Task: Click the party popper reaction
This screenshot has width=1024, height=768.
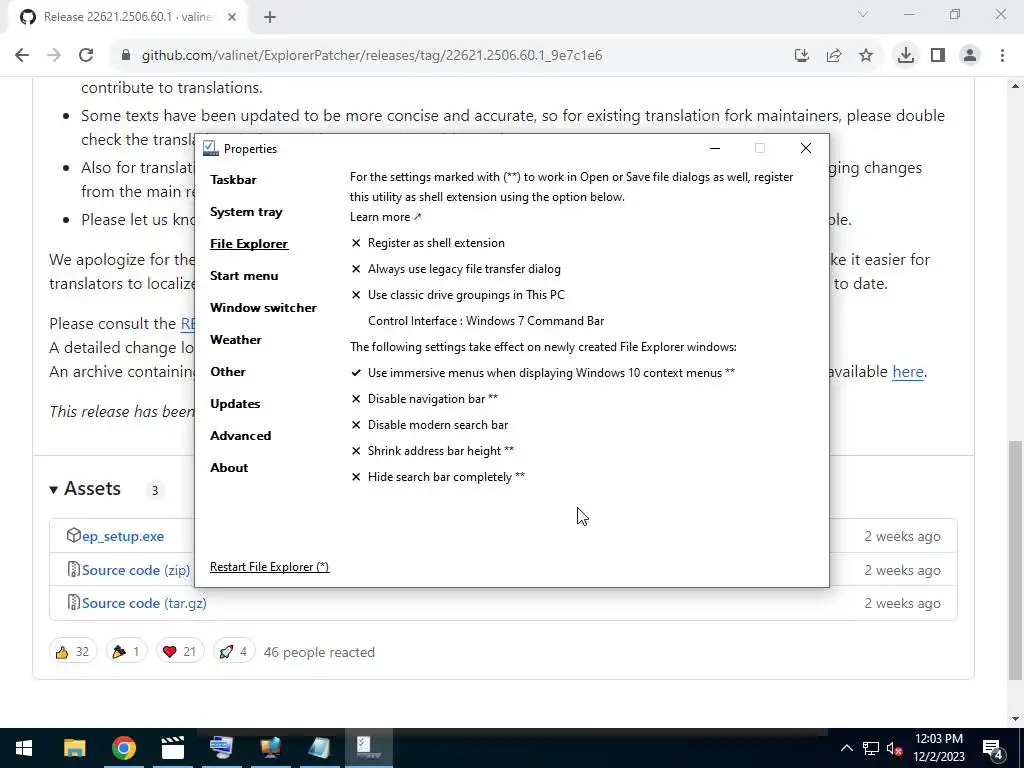Action: 127,652
